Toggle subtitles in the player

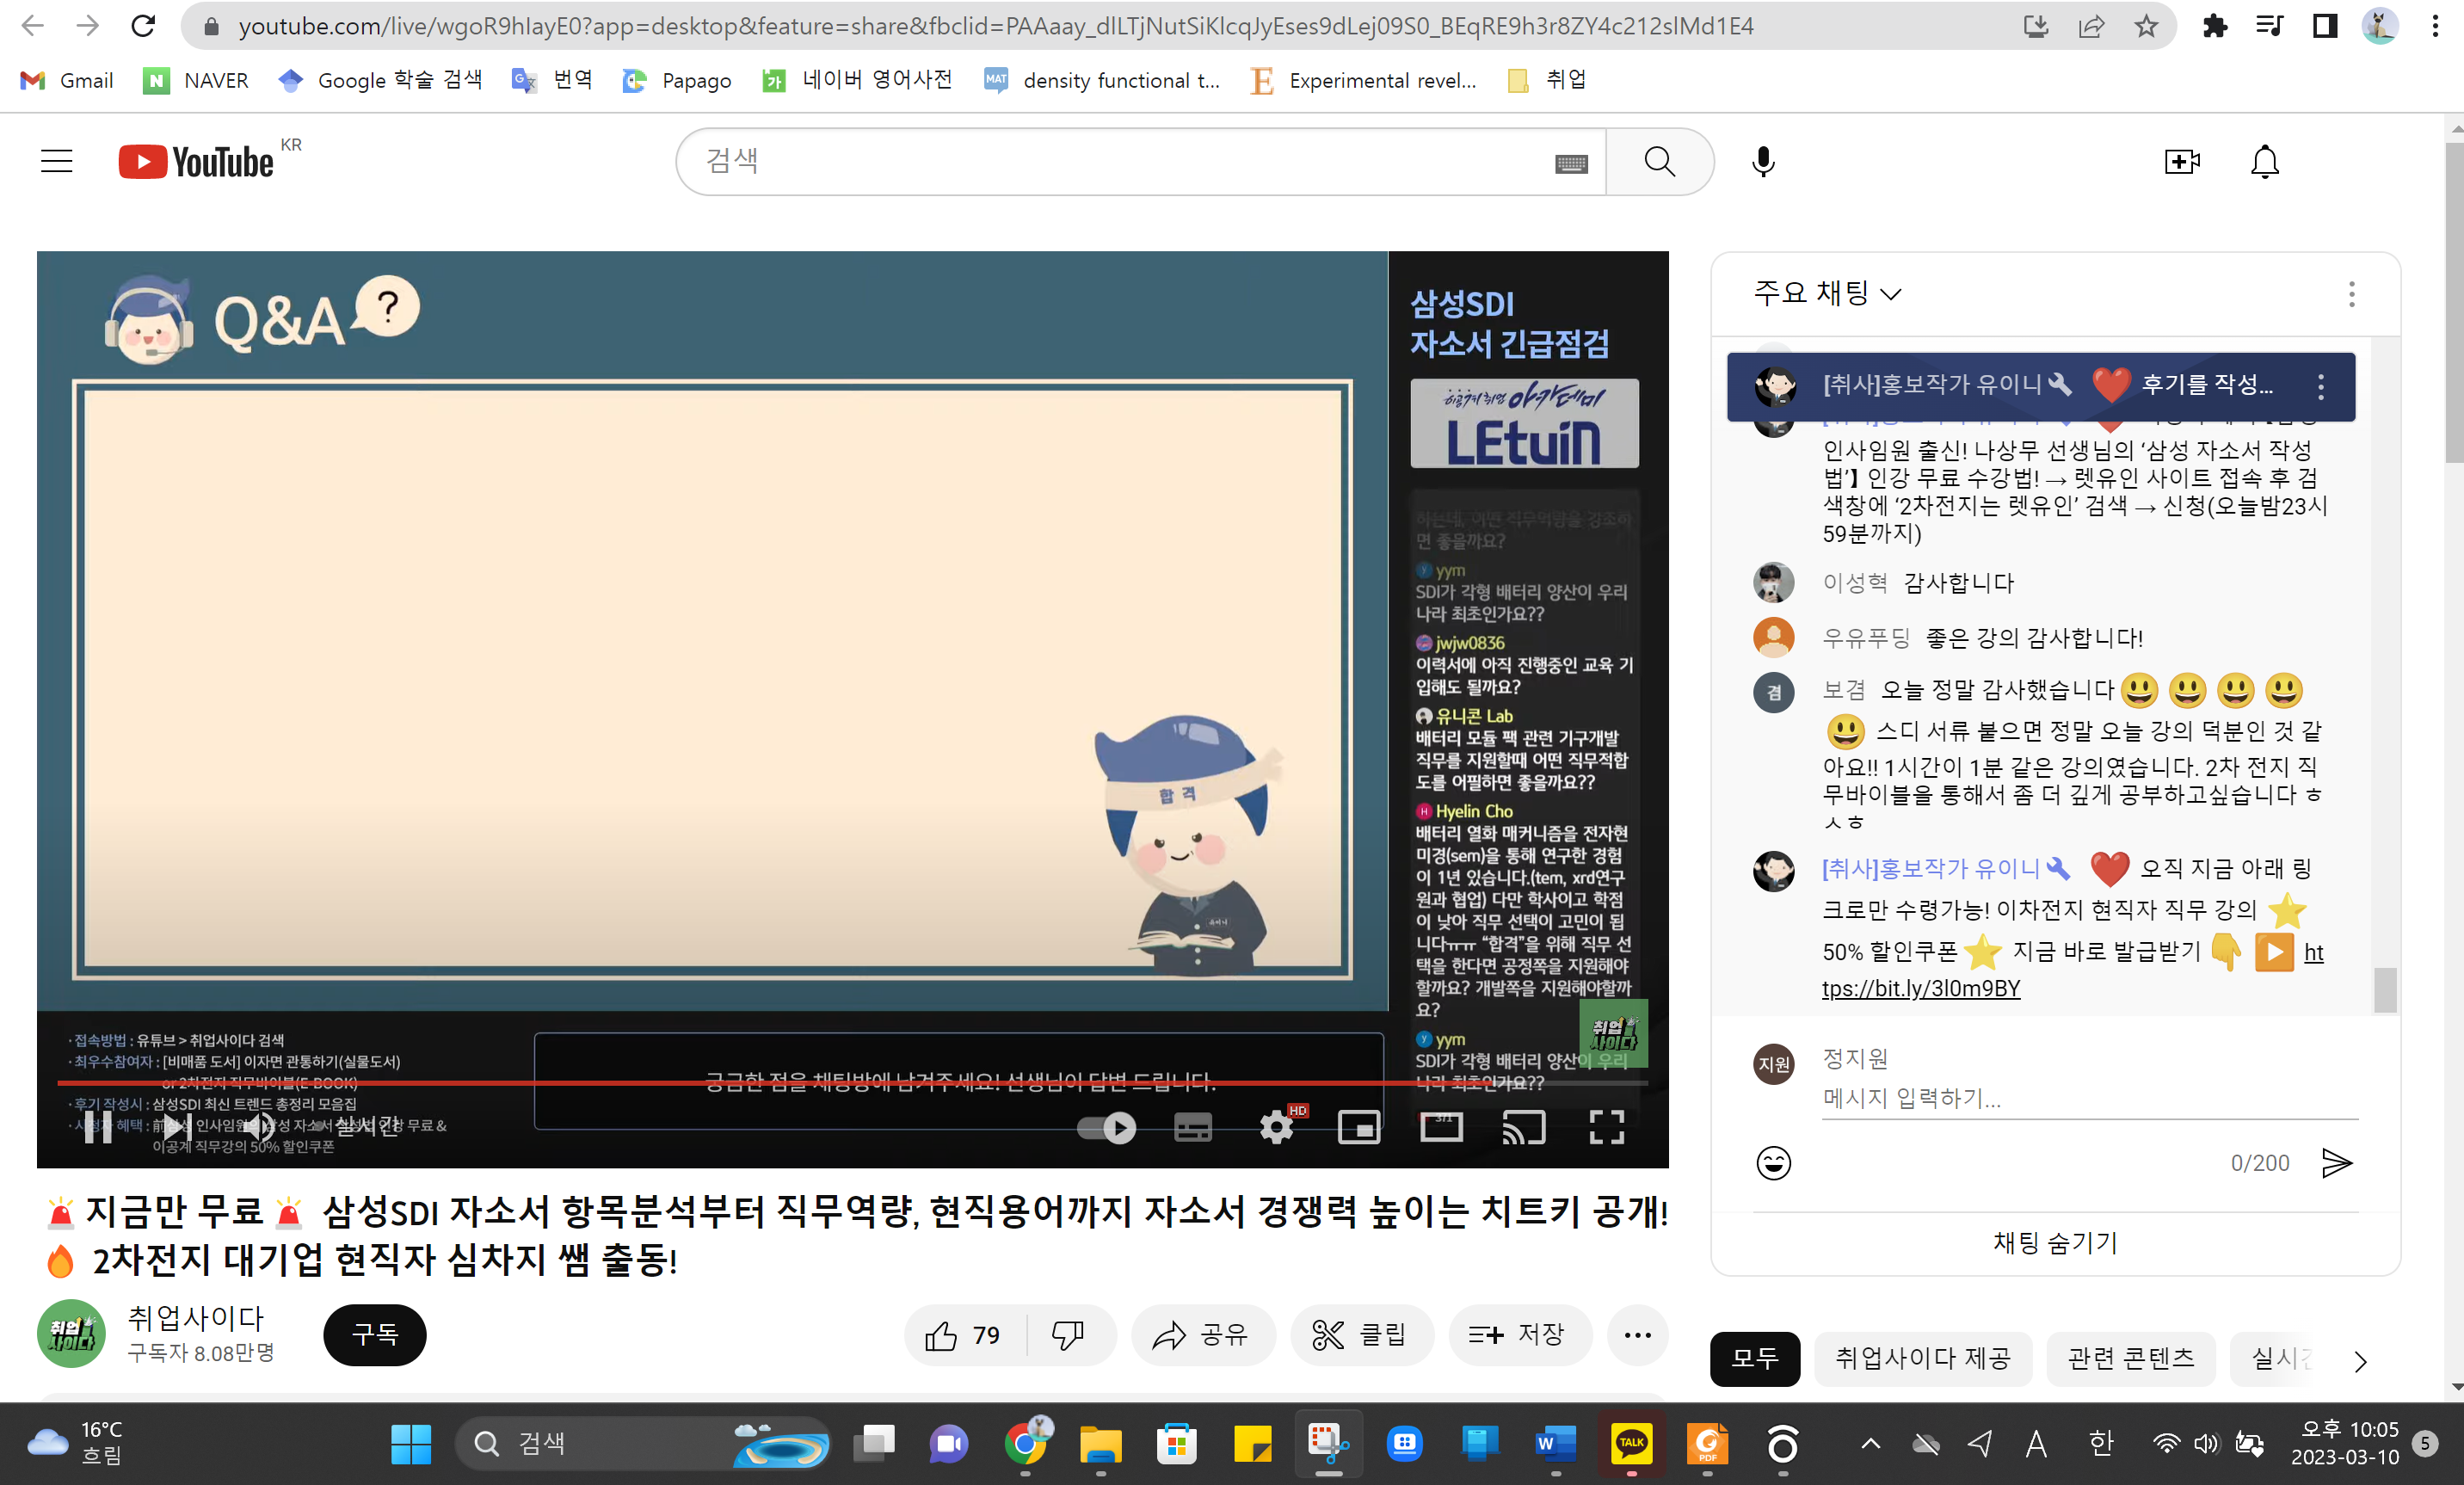1192,1128
